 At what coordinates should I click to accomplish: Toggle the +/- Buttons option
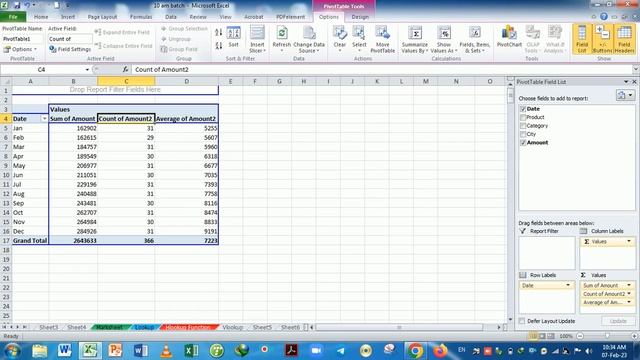tap(602, 39)
